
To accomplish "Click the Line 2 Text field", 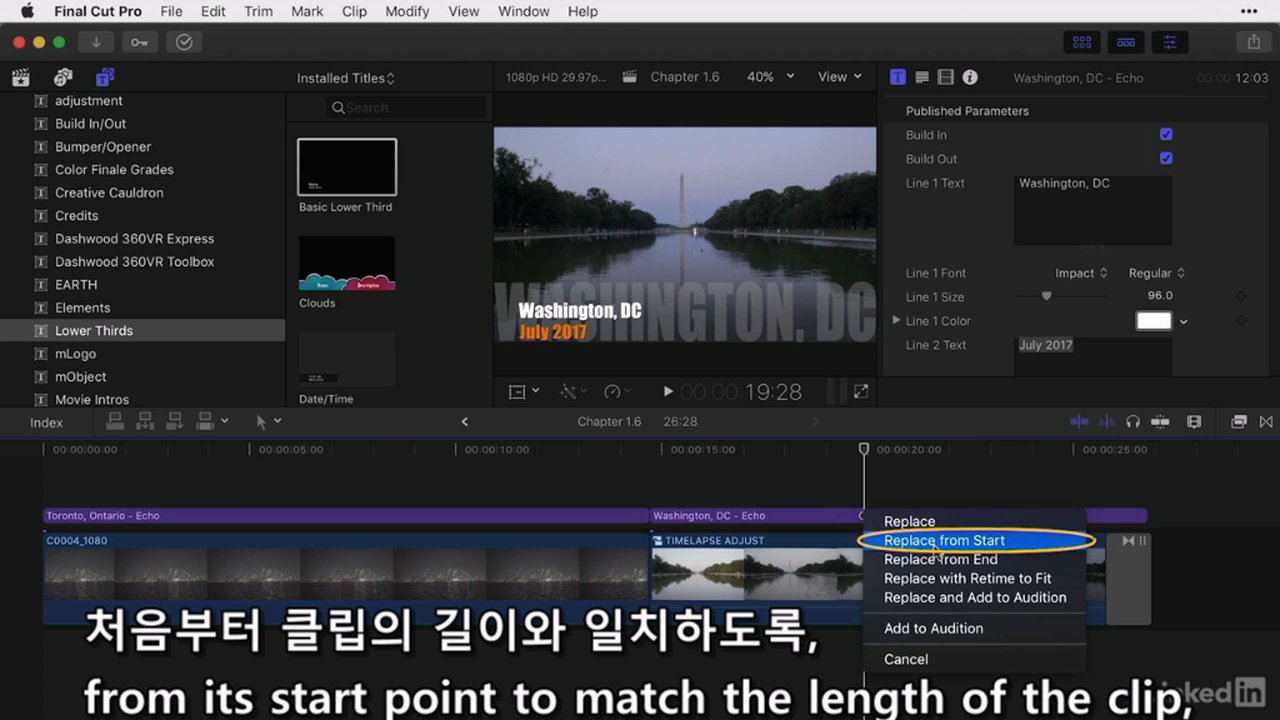I will 1093,356.
